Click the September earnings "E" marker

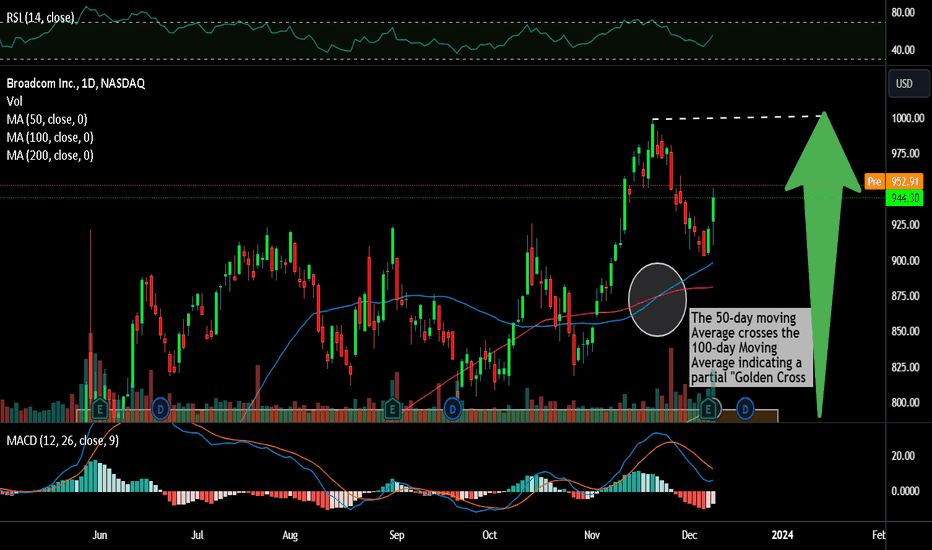pos(392,409)
